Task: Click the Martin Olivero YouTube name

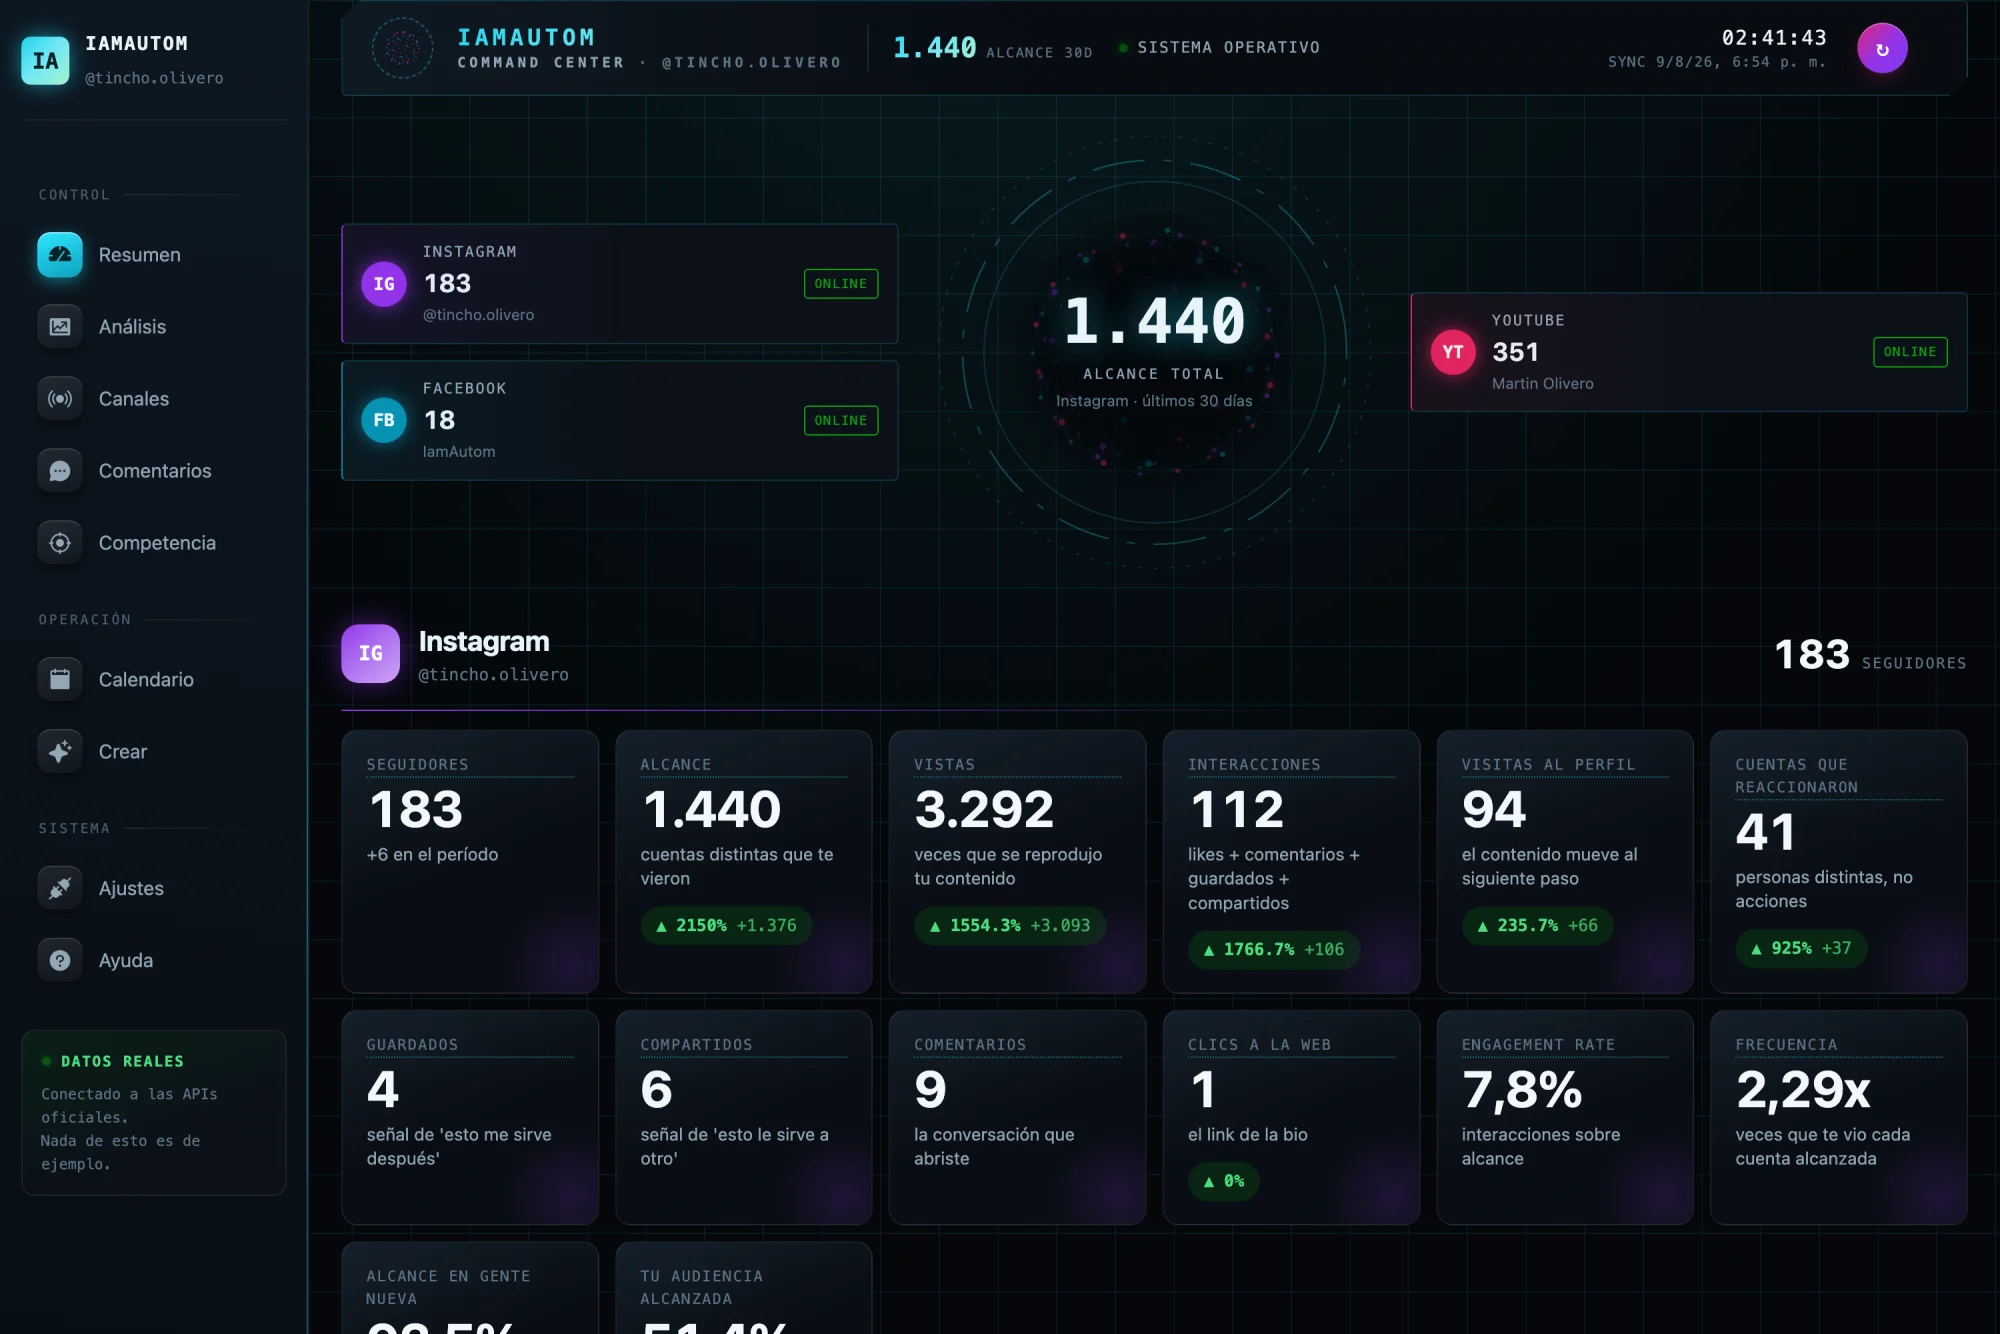Action: 1543,384
